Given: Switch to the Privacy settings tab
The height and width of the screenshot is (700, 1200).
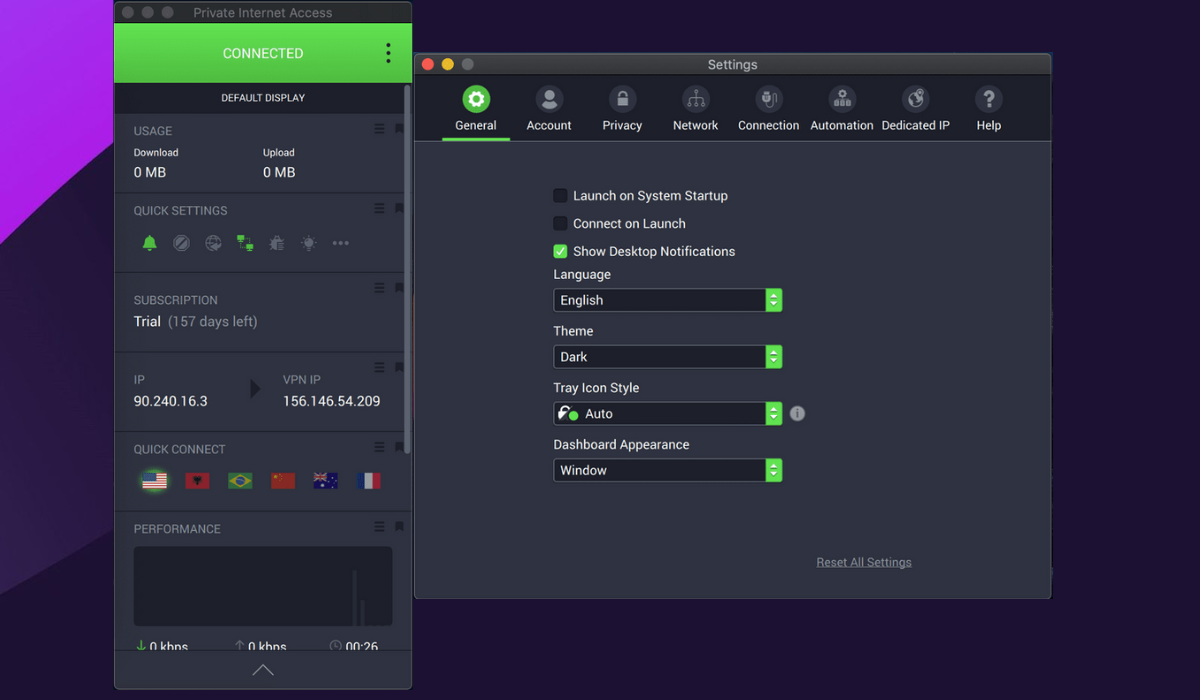Looking at the screenshot, I should point(622,109).
